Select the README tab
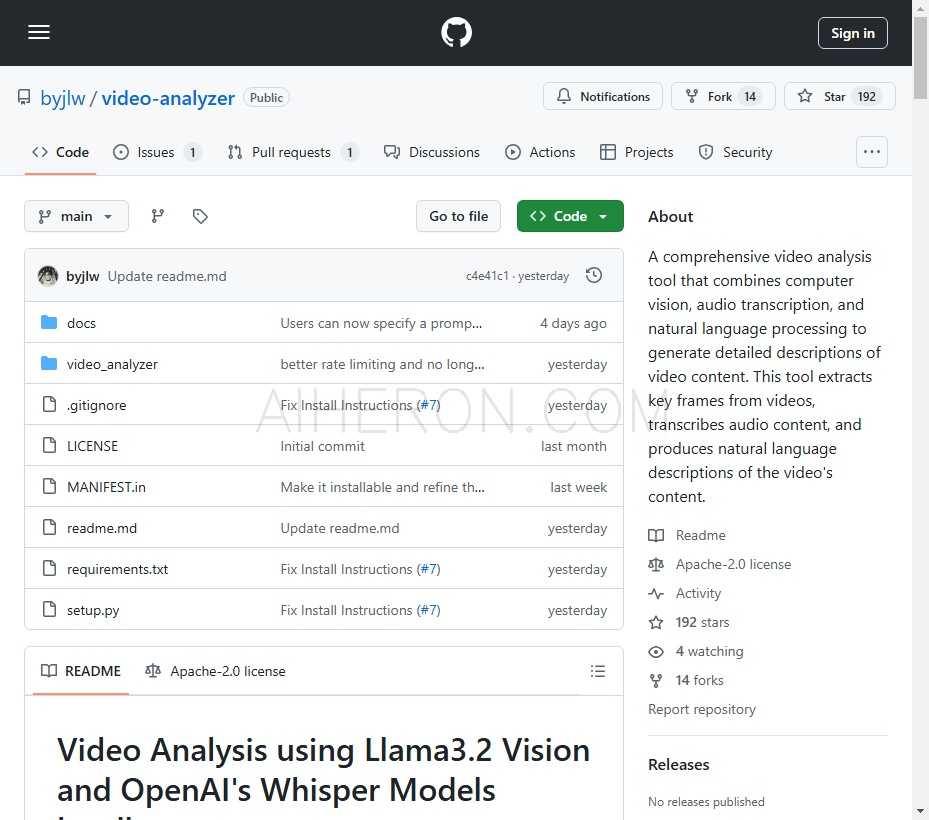This screenshot has height=820, width=929. [81, 671]
